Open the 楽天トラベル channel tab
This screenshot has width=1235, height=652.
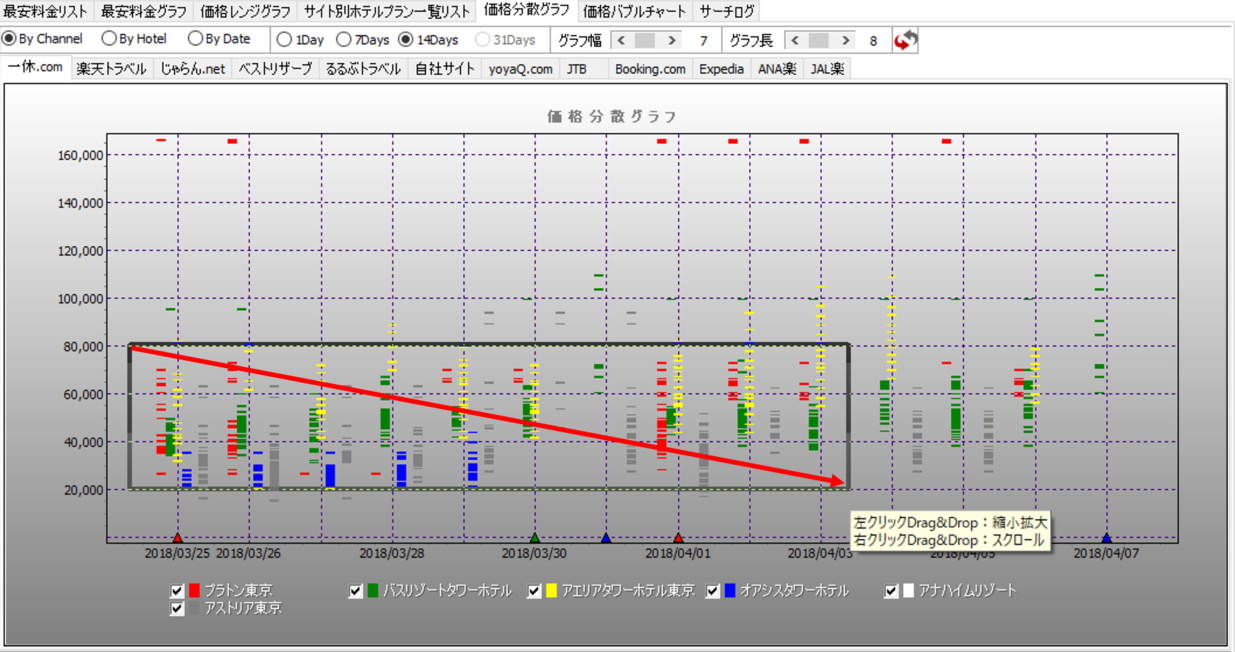point(111,69)
